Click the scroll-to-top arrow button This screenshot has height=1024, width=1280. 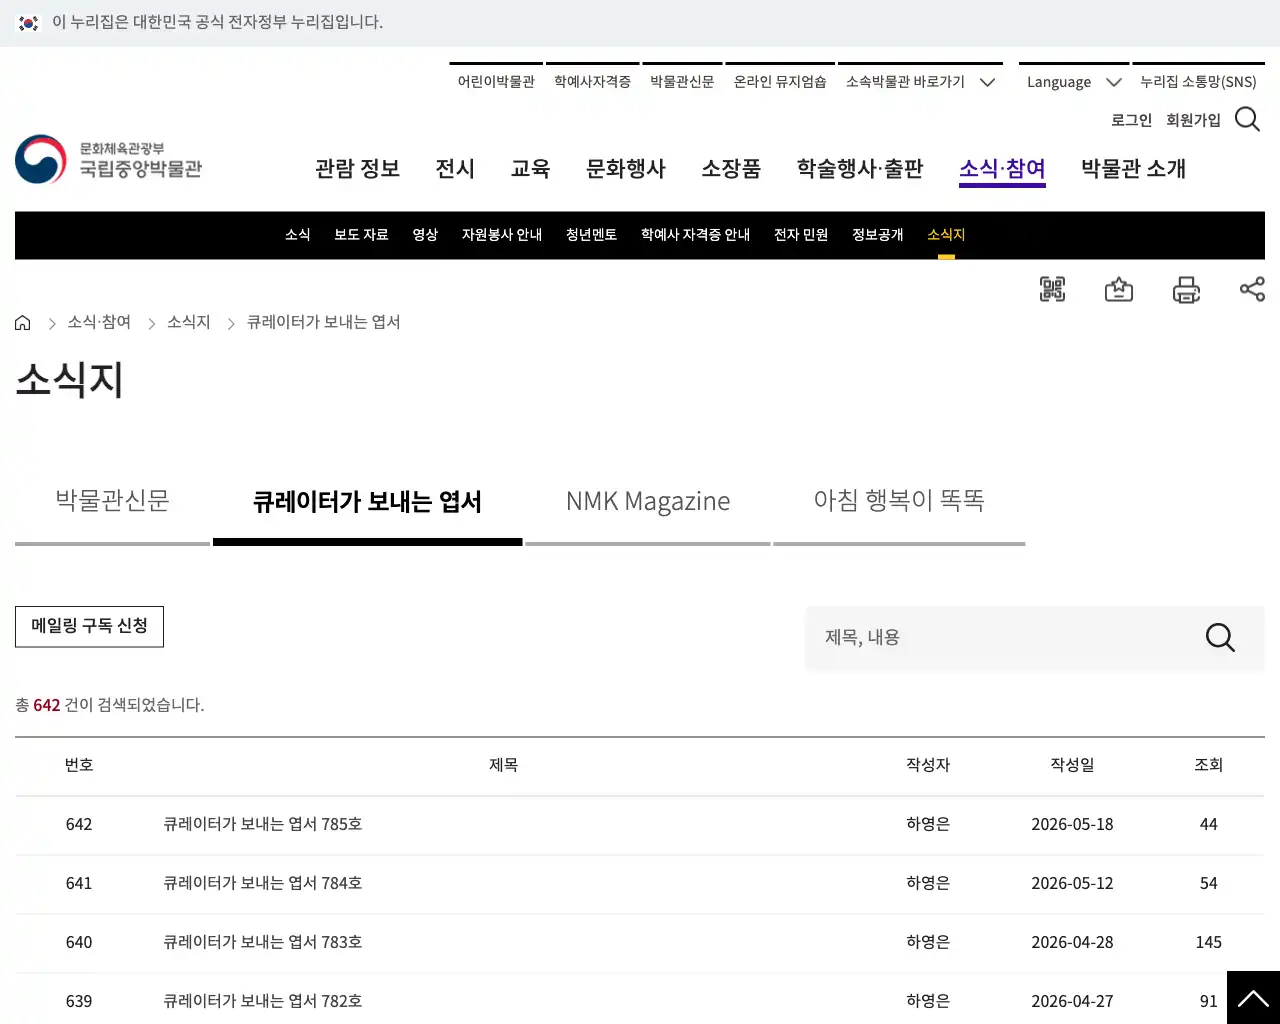[1253, 998]
